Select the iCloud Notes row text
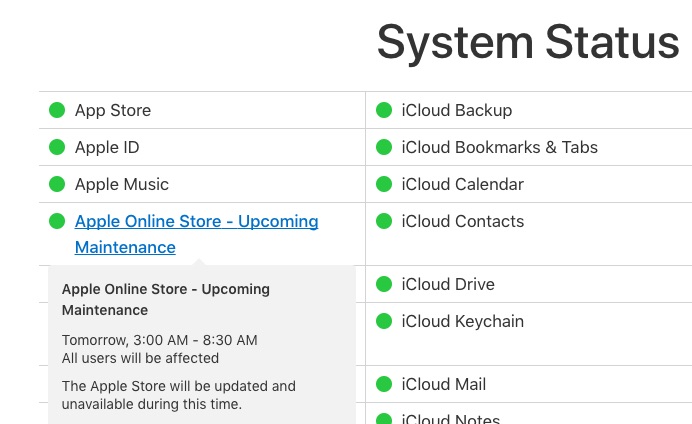This screenshot has height=424, width=692. (x=451, y=418)
